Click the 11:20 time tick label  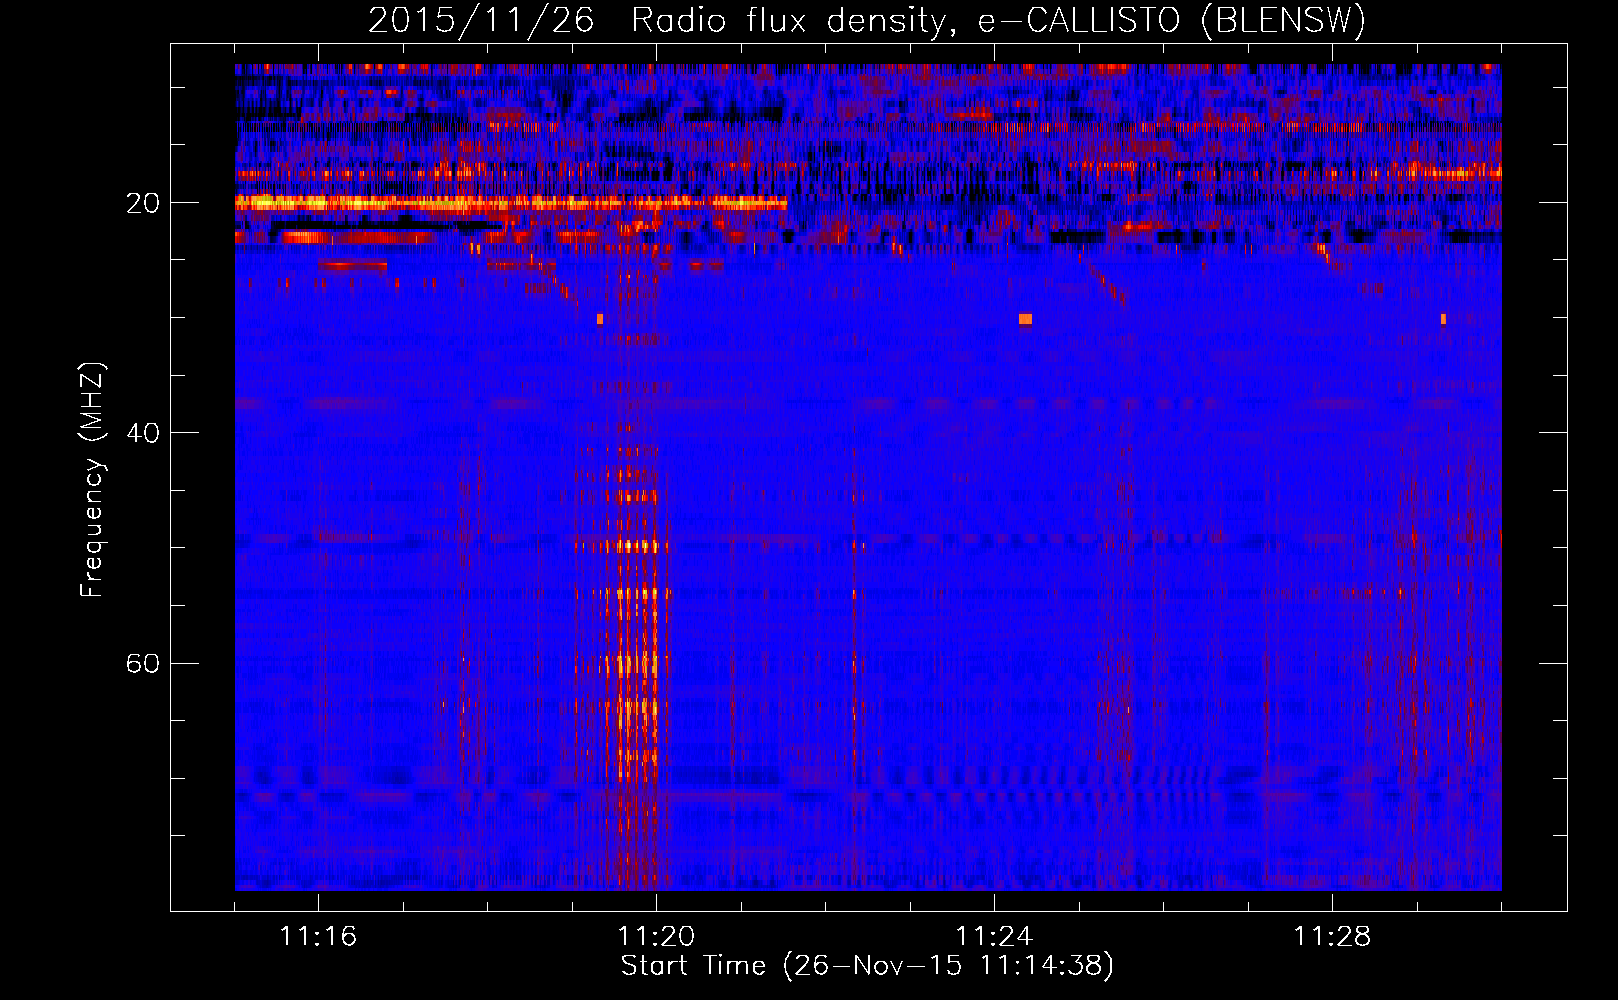point(656,937)
